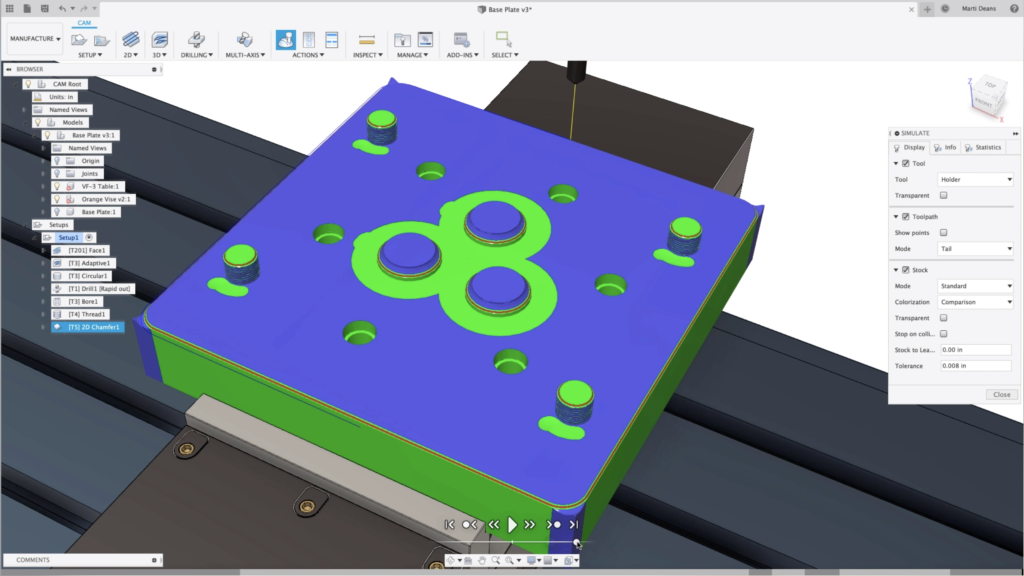The width and height of the screenshot is (1024, 576).
Task: Close the Simulate panel
Action: 1002,394
